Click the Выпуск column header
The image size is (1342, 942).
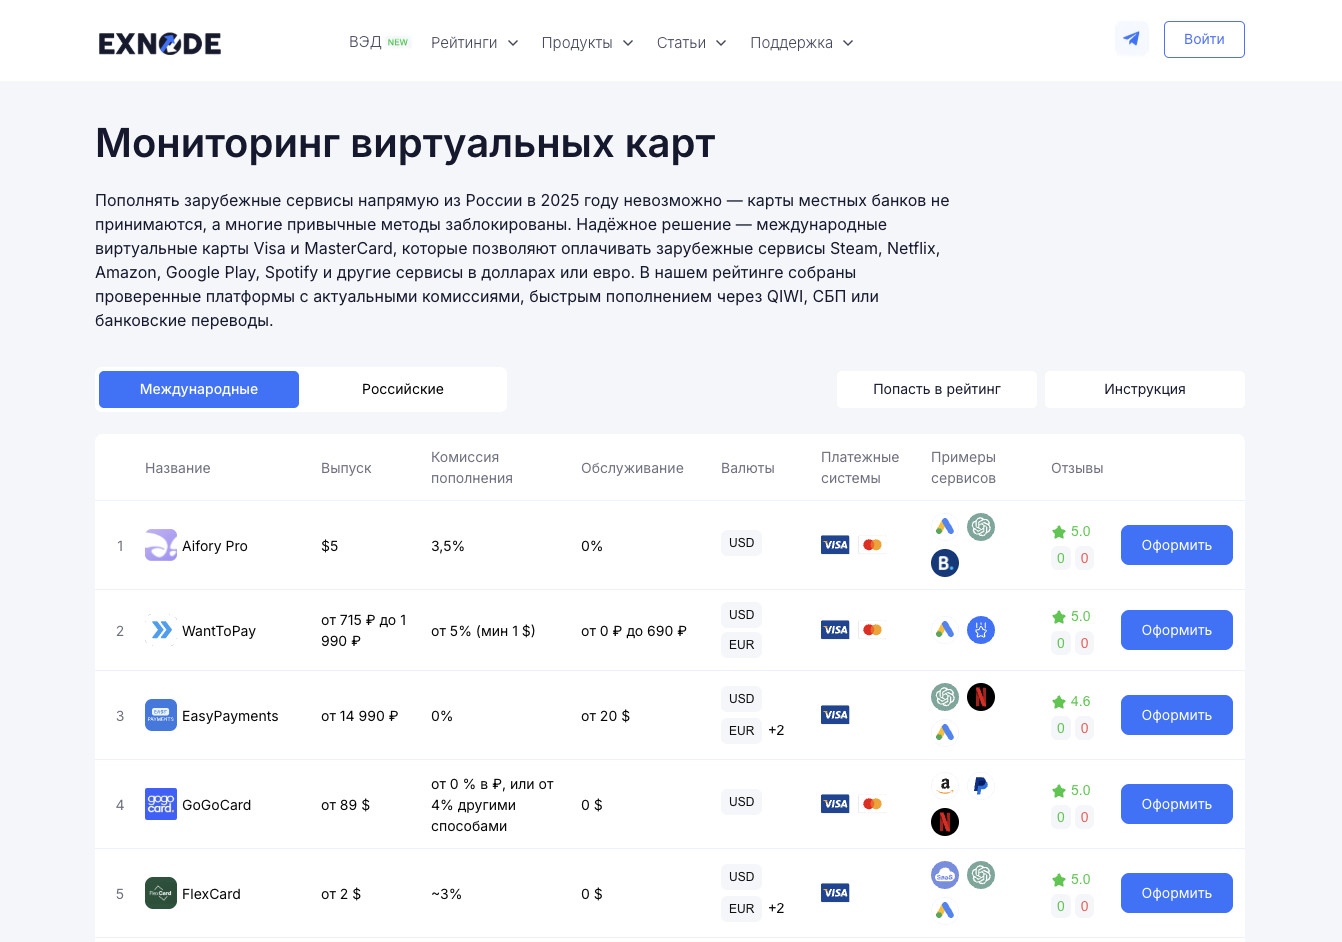point(346,468)
